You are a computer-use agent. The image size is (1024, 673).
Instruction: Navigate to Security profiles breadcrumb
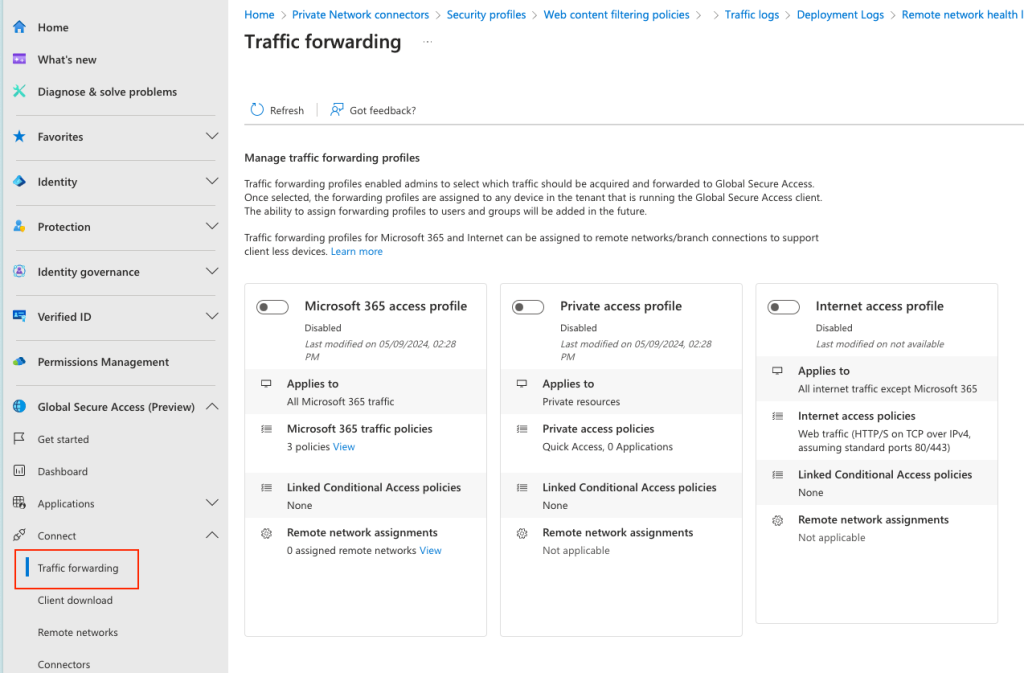[x=488, y=14]
